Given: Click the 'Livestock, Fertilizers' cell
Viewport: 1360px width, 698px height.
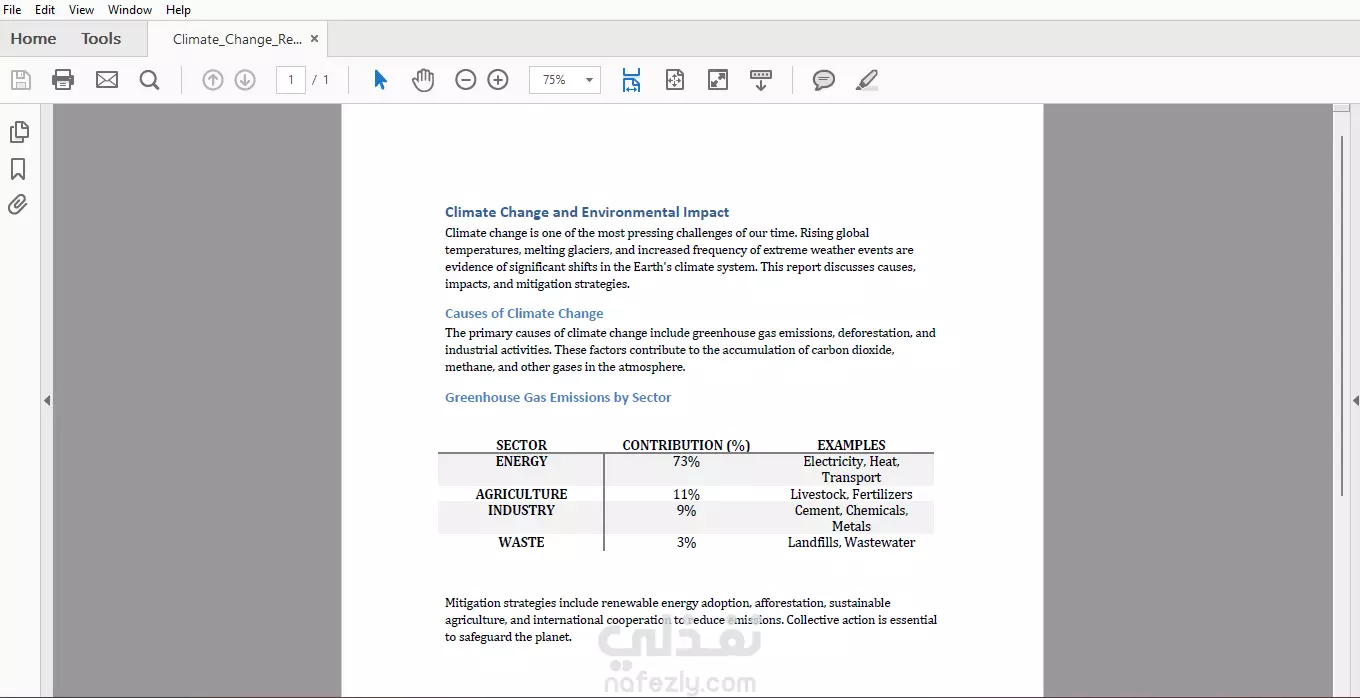Looking at the screenshot, I should (851, 494).
